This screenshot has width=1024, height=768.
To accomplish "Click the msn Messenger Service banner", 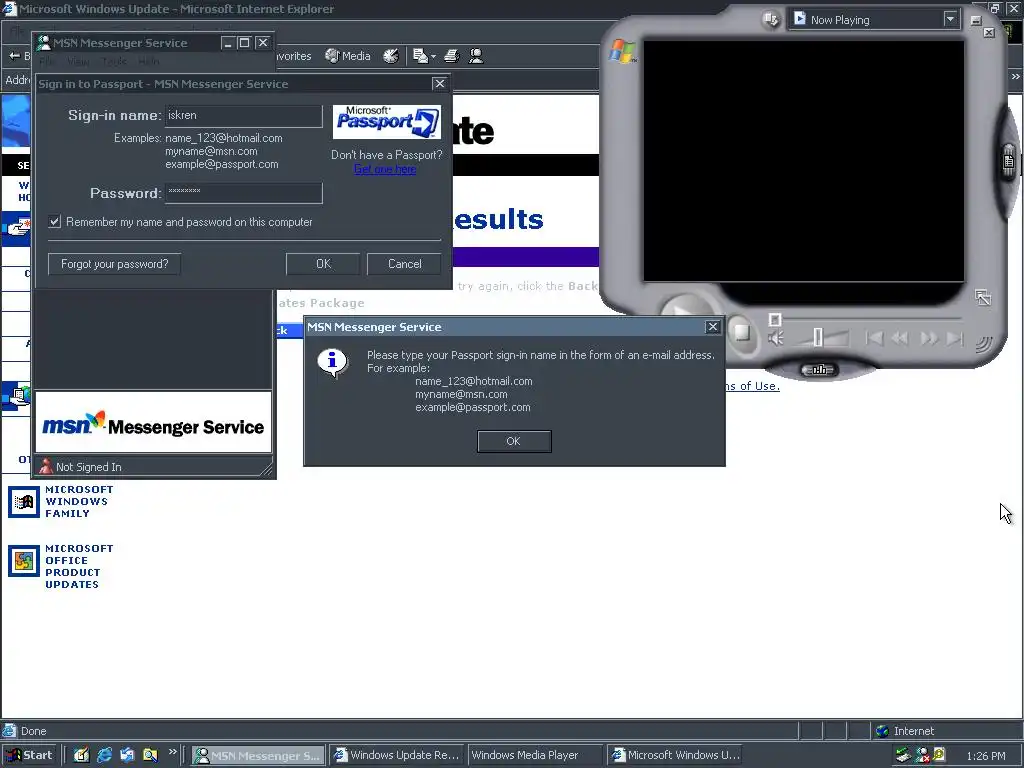I will 153,422.
